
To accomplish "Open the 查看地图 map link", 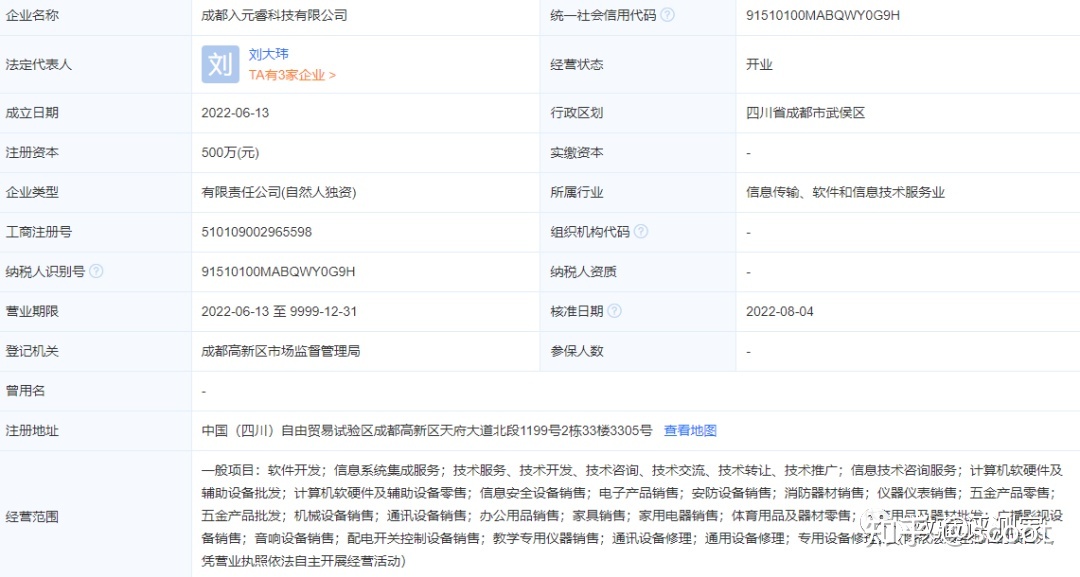I will 690,430.
